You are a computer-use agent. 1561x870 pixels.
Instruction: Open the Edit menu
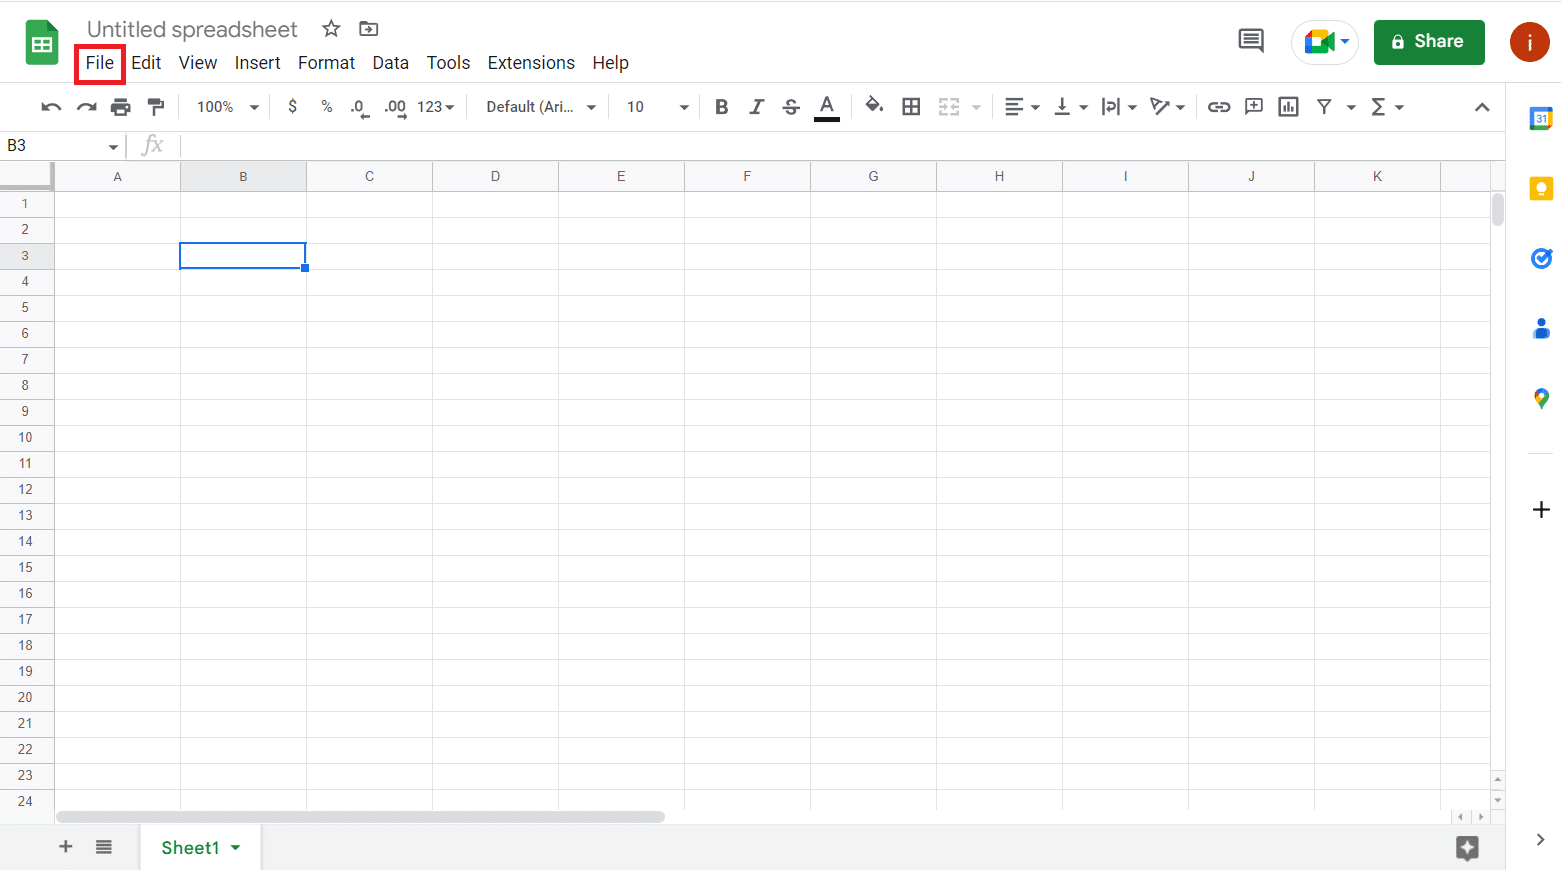[146, 63]
